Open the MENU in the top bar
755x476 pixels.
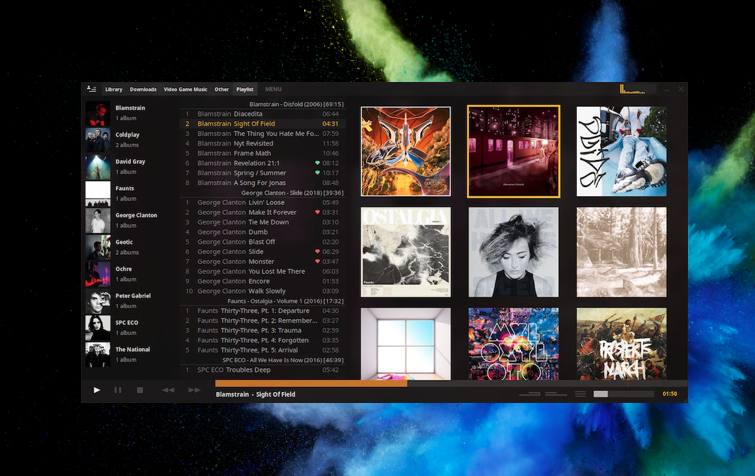pyautogui.click(x=273, y=89)
